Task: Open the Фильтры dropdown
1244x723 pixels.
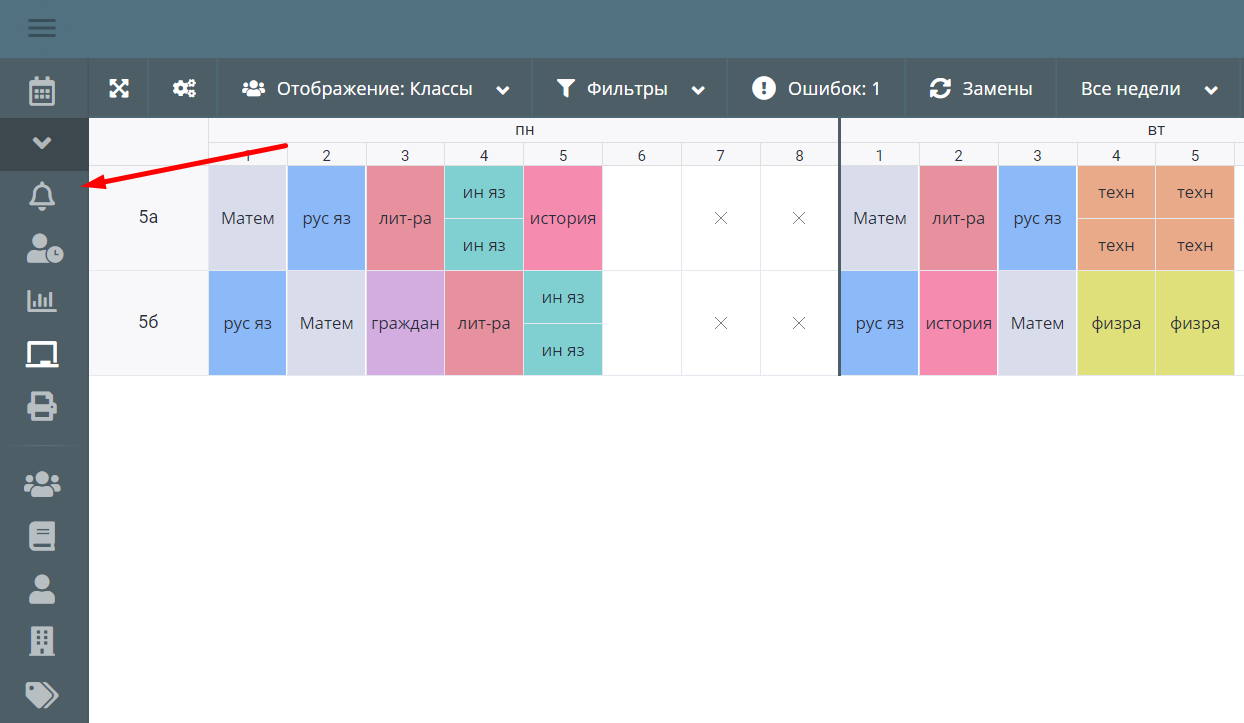Action: coord(630,89)
